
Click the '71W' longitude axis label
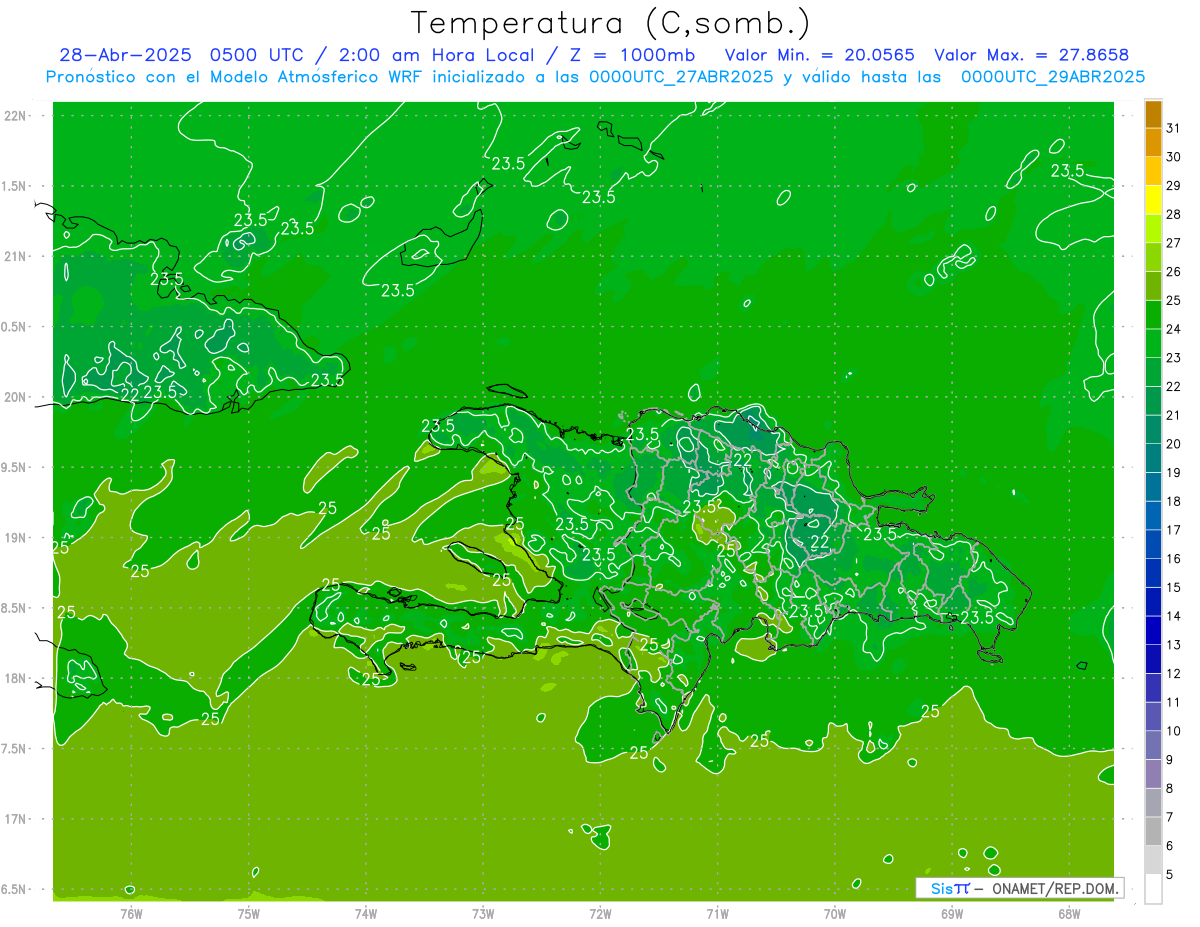coord(717,913)
